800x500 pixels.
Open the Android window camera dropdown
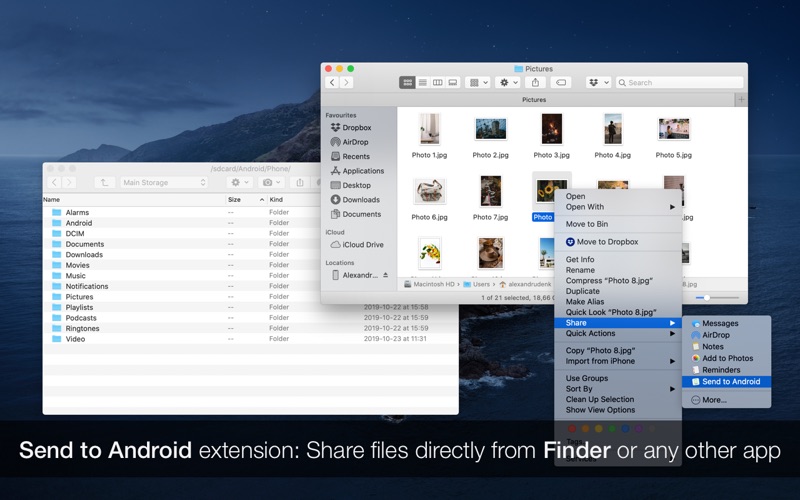271,182
